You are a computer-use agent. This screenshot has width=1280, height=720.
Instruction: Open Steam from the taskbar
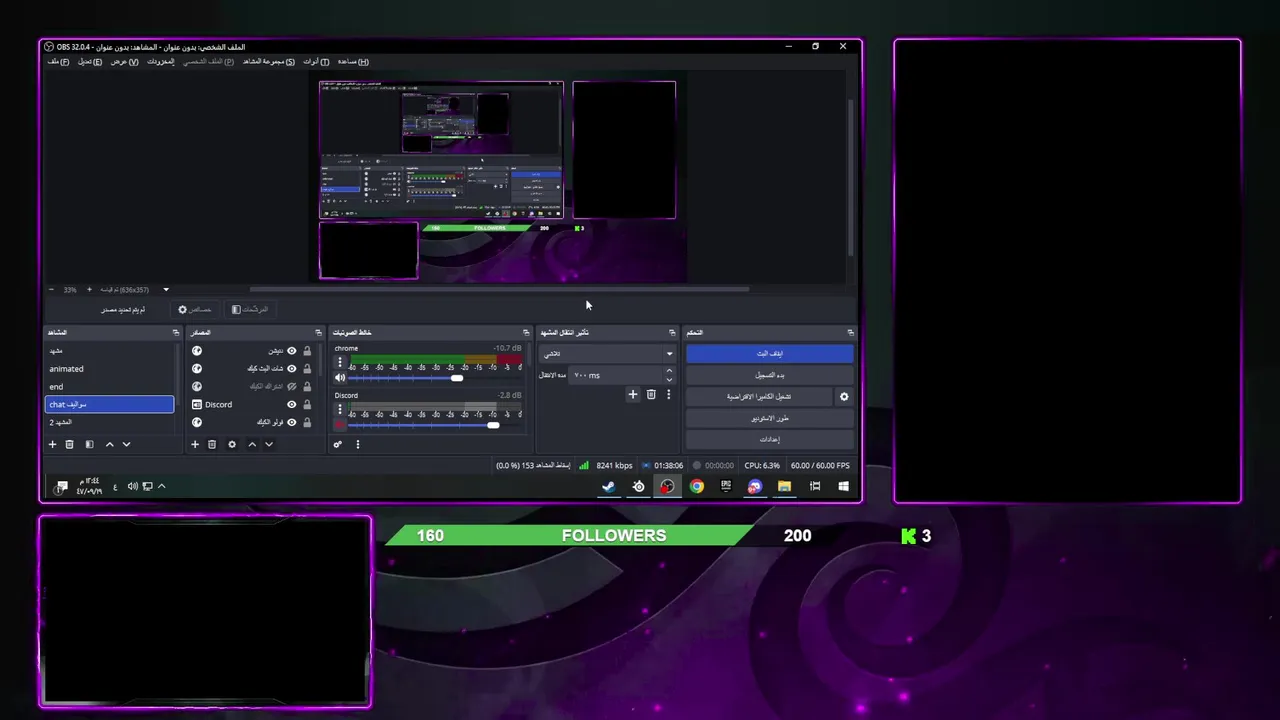pyautogui.click(x=608, y=486)
